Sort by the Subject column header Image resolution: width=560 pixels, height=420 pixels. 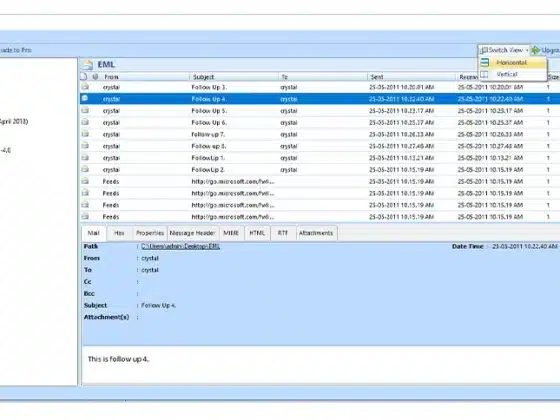coord(234,77)
